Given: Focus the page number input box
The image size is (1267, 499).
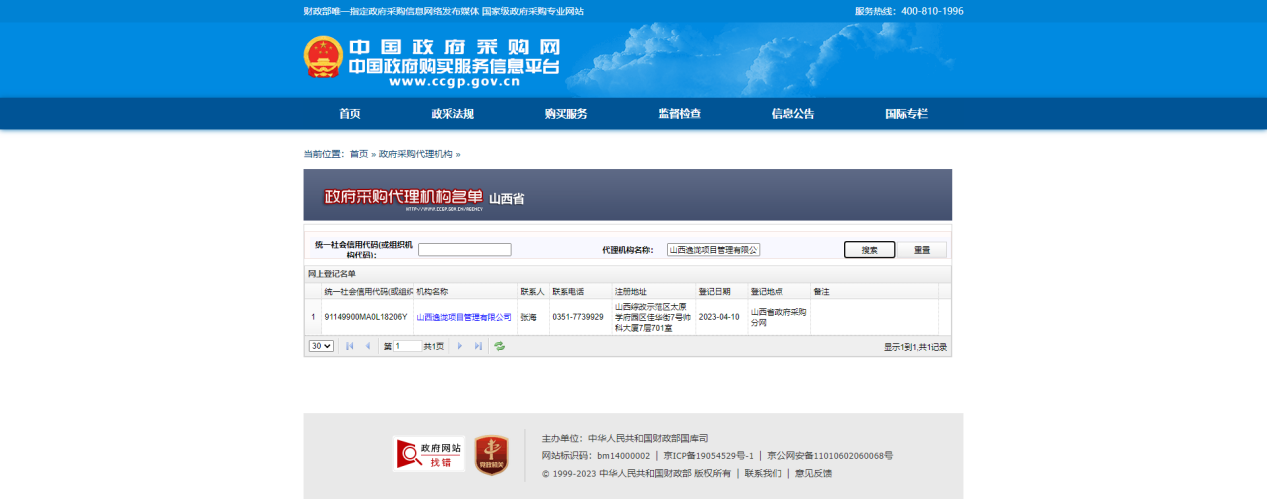Looking at the screenshot, I should [x=407, y=346].
